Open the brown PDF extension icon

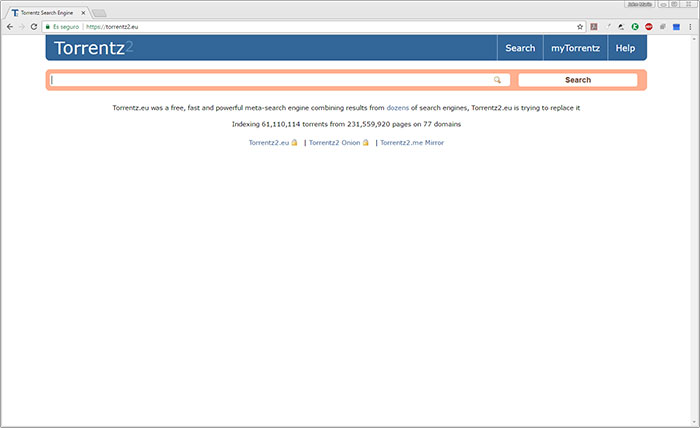pos(594,27)
